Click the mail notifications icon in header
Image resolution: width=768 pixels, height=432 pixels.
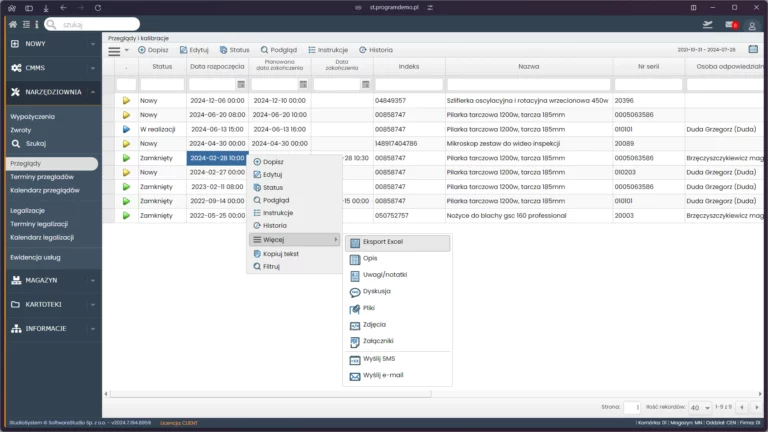click(730, 25)
